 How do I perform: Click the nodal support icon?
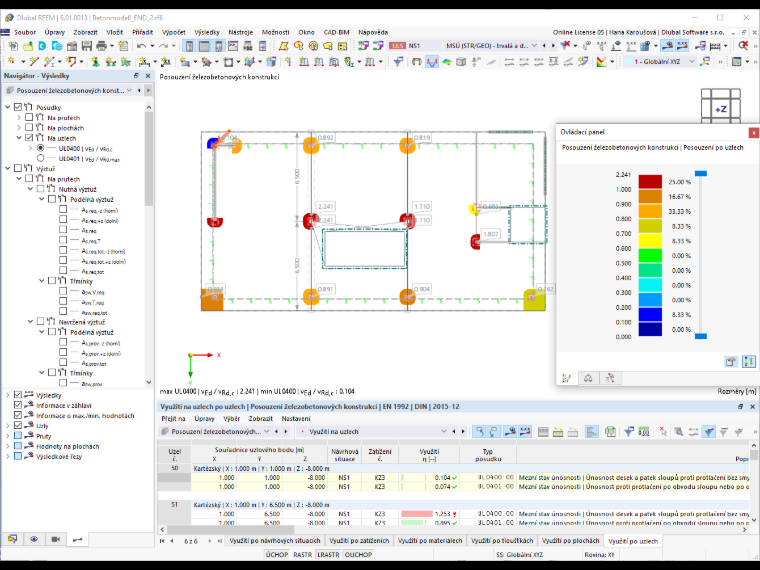pyautogui.click(x=95, y=62)
